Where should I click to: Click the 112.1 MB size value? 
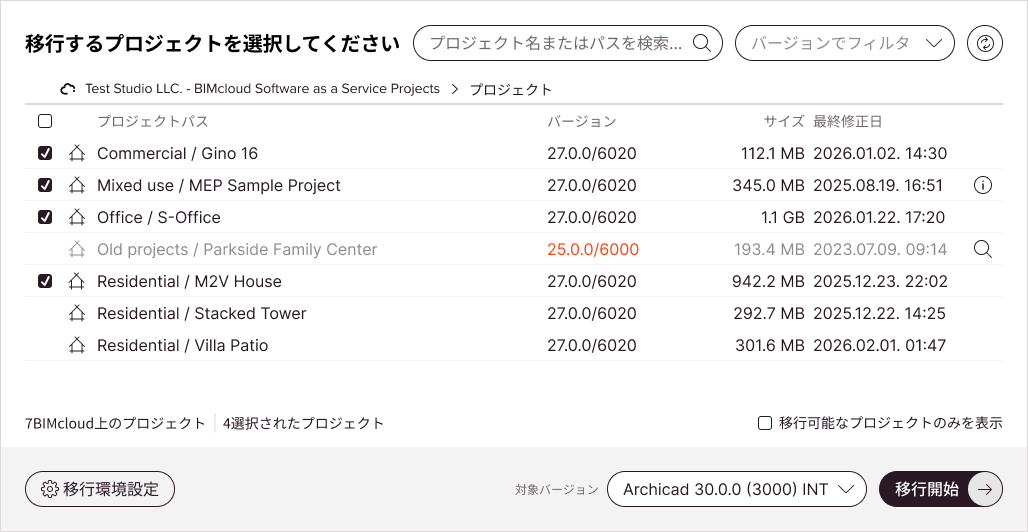point(772,153)
